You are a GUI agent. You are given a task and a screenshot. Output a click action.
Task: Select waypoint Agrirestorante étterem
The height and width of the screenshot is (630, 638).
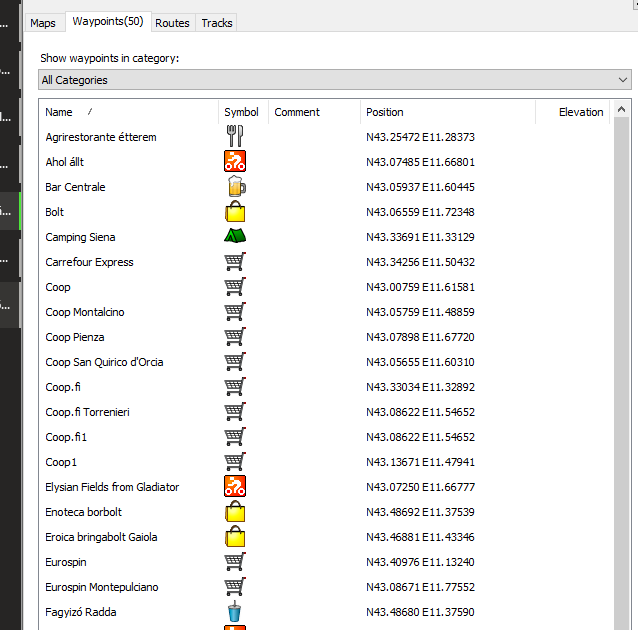coord(101,137)
